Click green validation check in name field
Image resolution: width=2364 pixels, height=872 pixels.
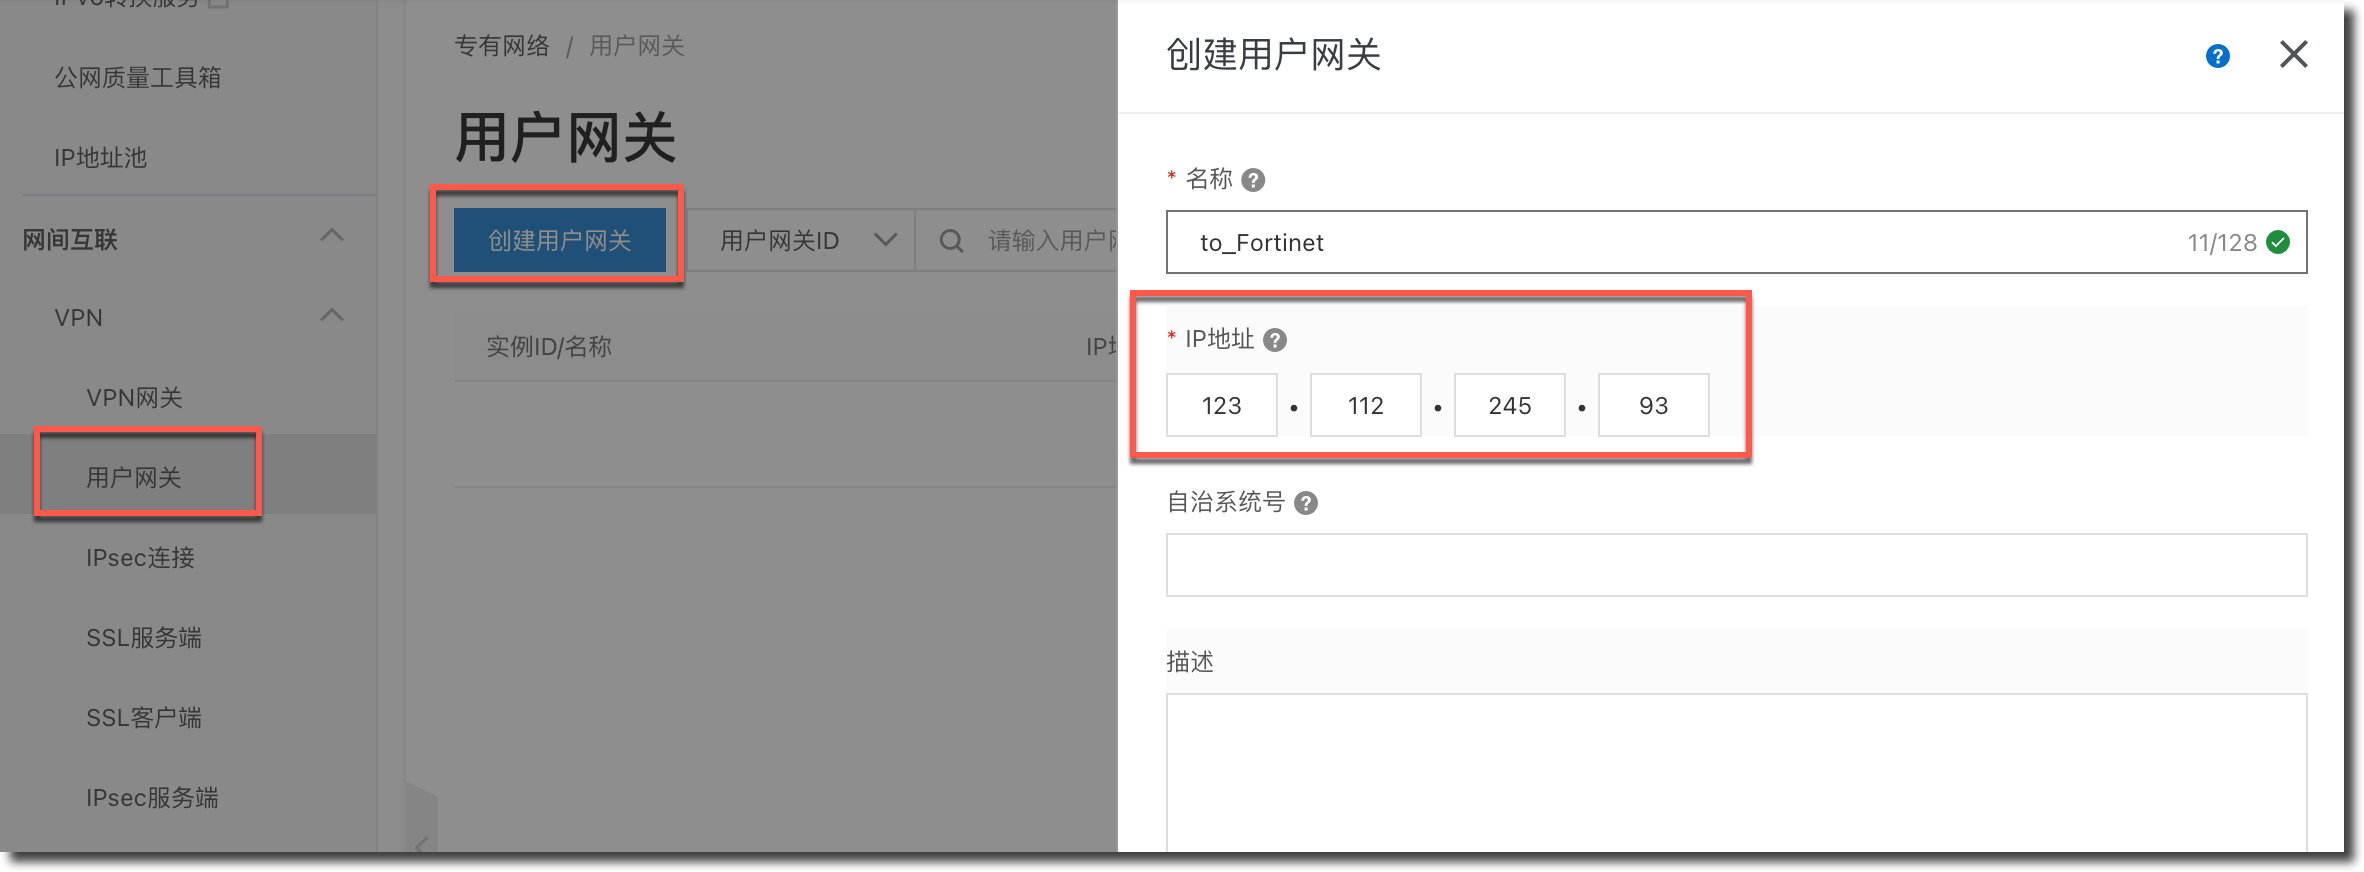tap(2278, 242)
